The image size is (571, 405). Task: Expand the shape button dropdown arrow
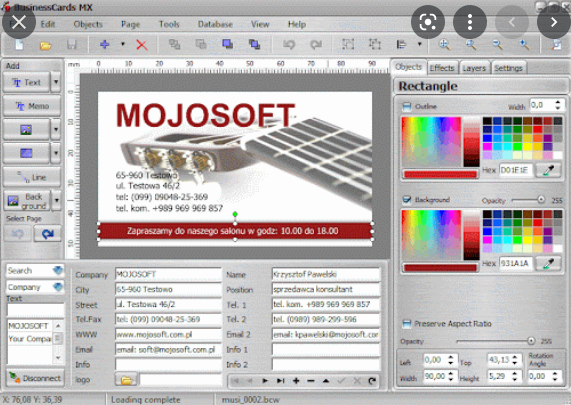coord(56,153)
